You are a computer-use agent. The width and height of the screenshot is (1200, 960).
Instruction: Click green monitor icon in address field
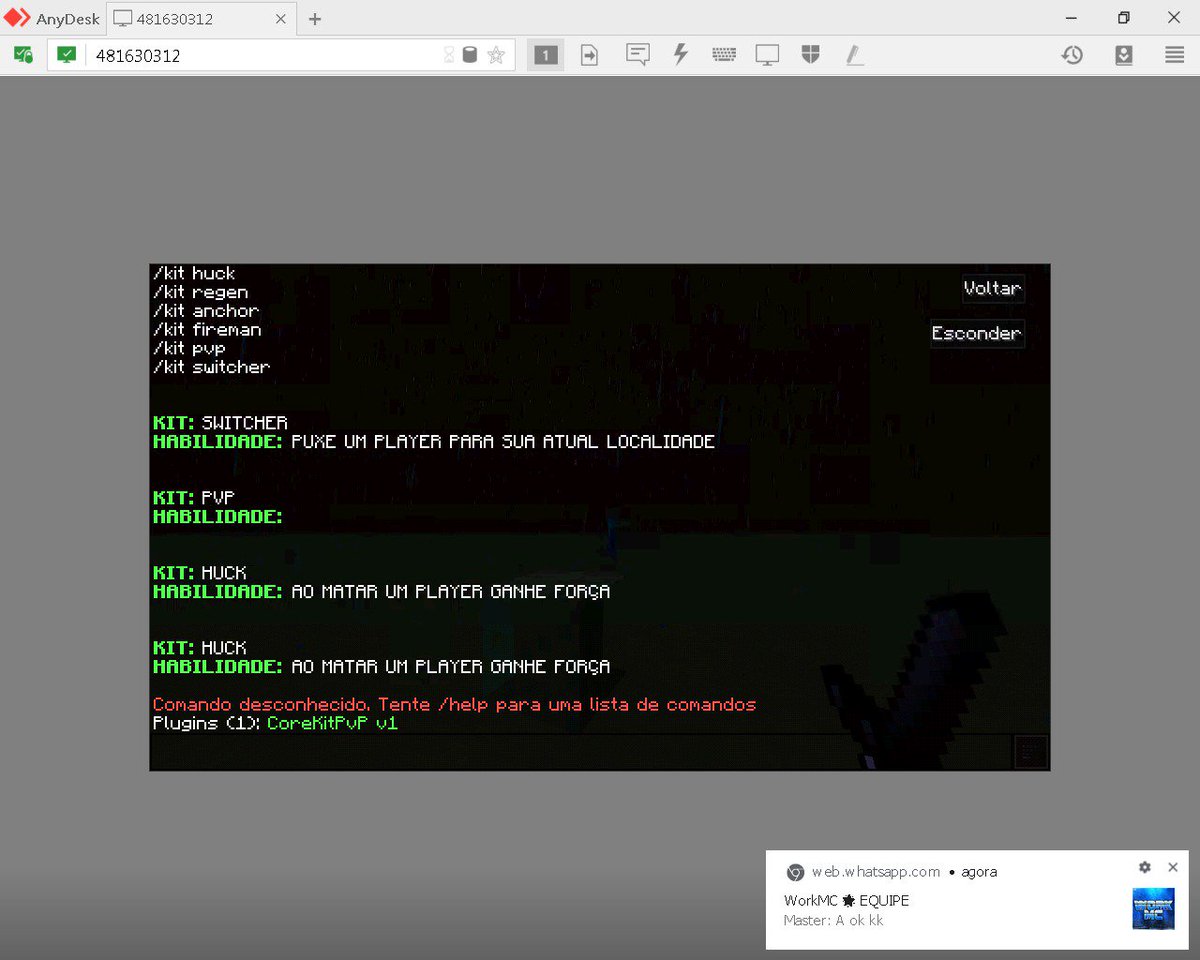[x=66, y=55]
